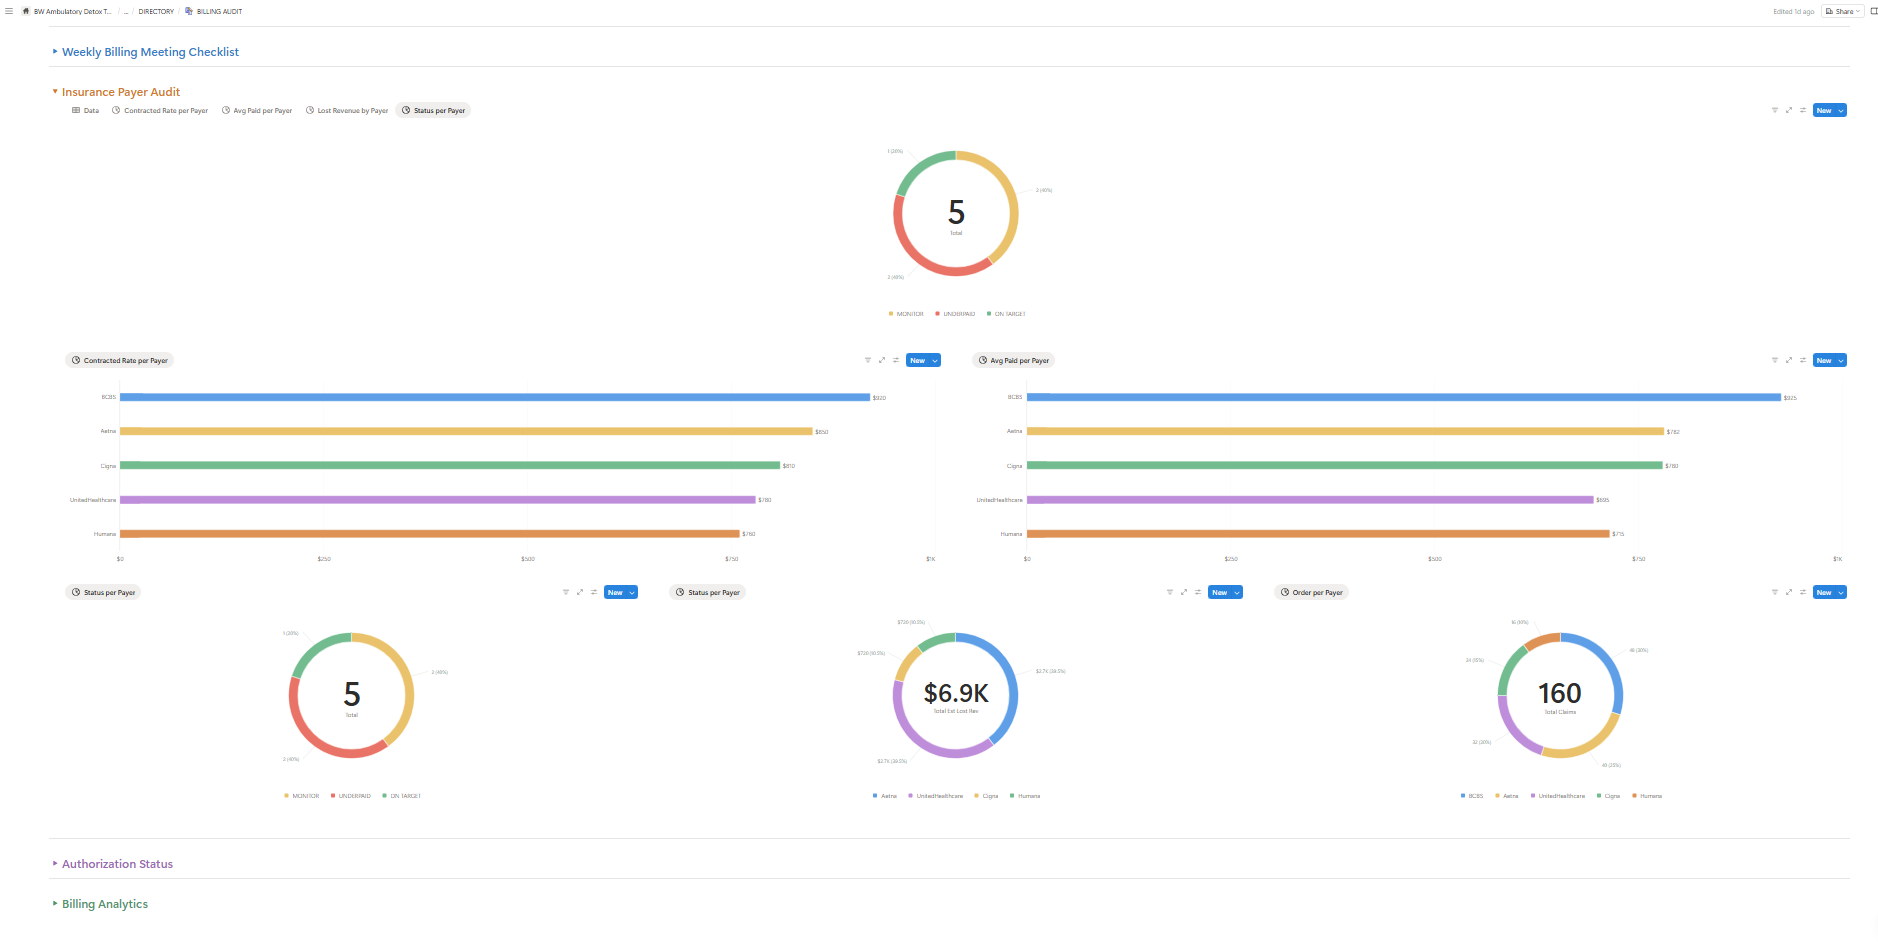
Task: Open settings icon for Avg Paid per Payer chart
Action: (1803, 360)
